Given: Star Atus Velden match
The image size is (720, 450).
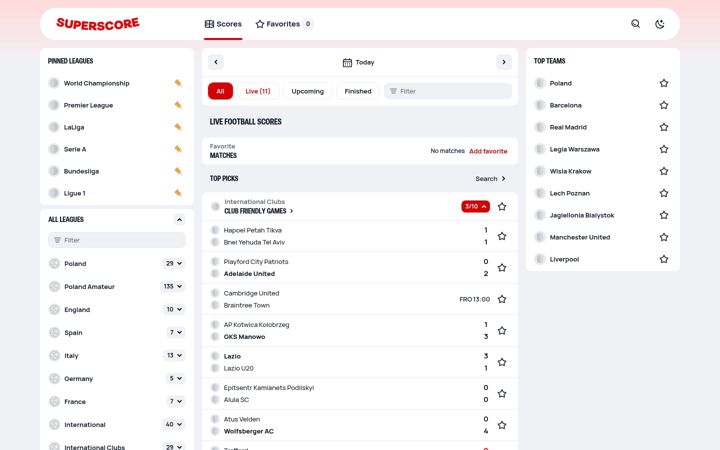Looking at the screenshot, I should tap(502, 425).
